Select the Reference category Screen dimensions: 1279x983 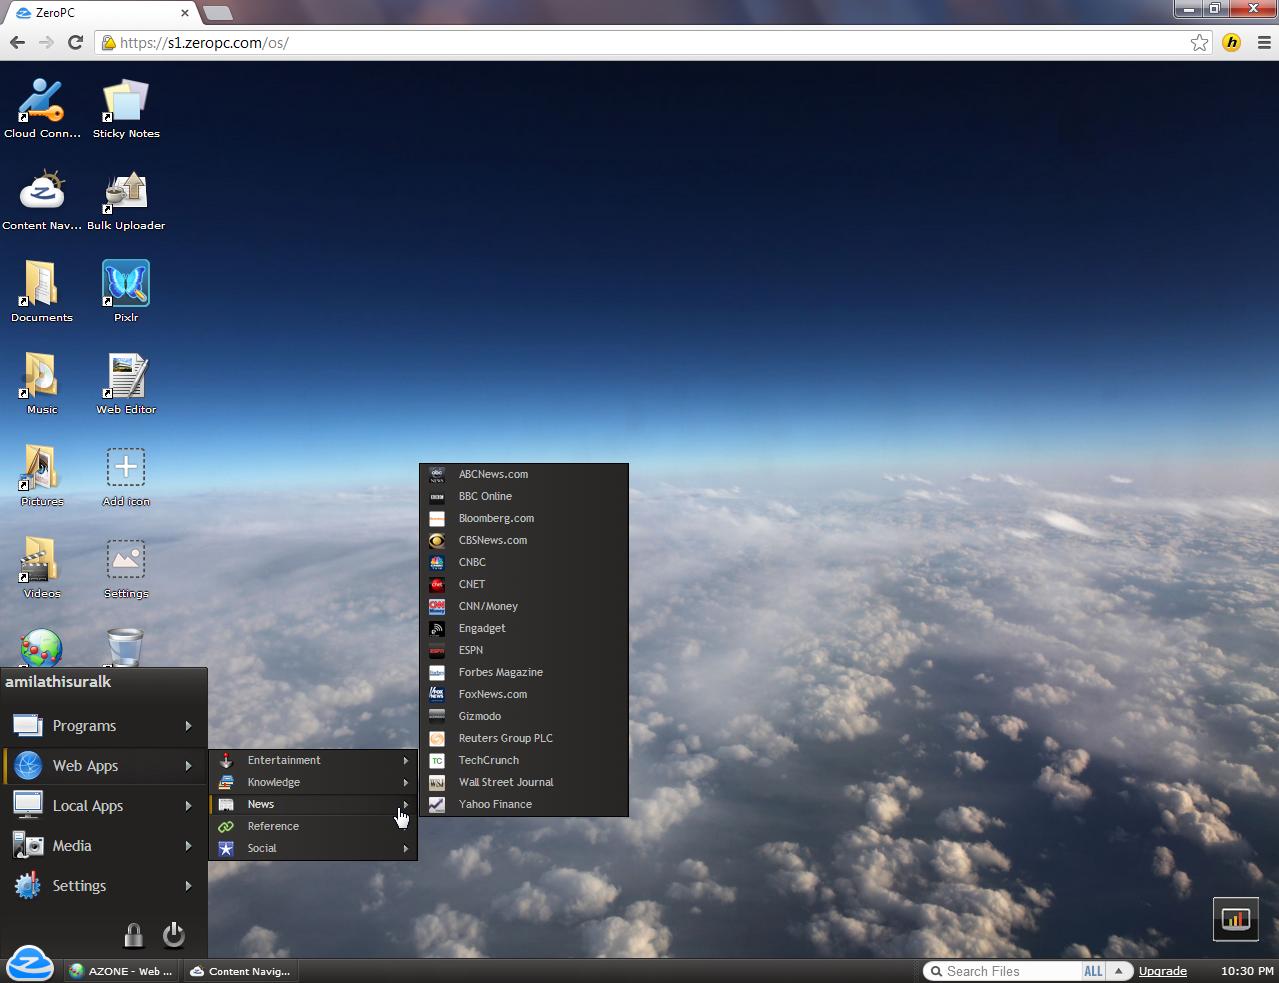(x=313, y=826)
